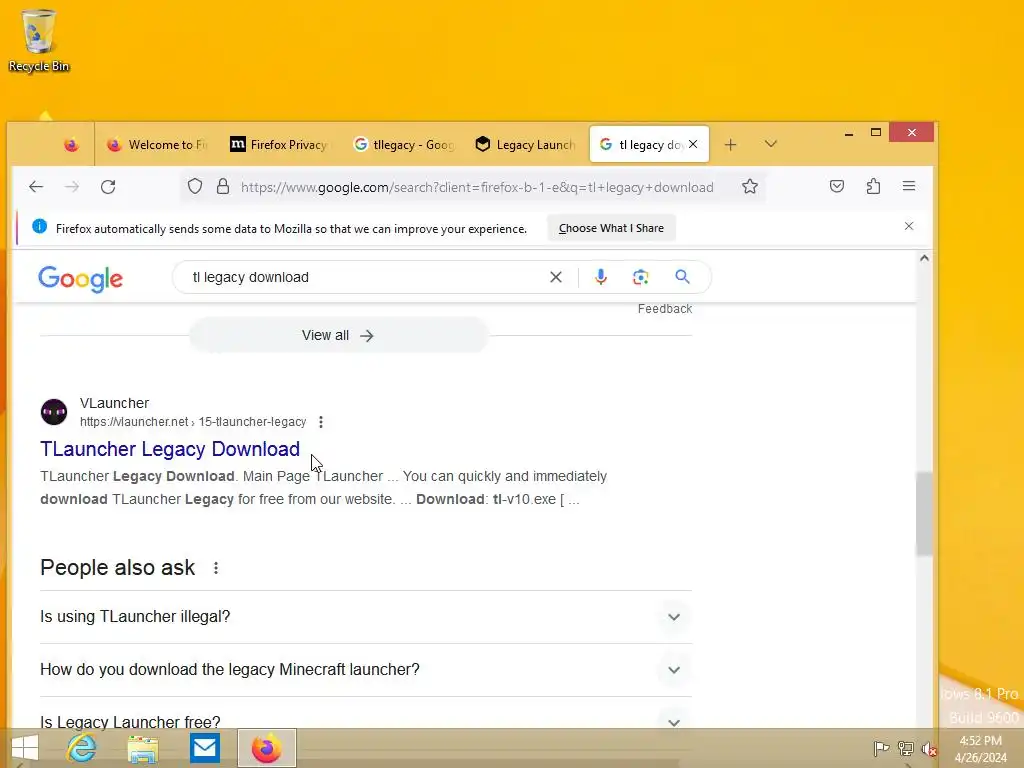Launch Internet Explorer from the taskbar
The width and height of the screenshot is (1024, 768).
coord(82,748)
